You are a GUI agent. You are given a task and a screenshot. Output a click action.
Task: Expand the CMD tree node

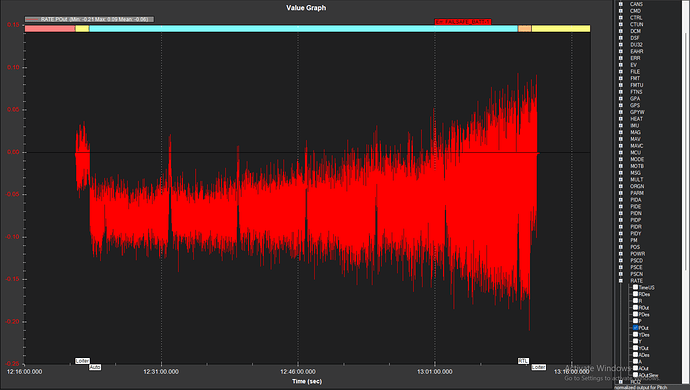pyautogui.click(x=621, y=11)
